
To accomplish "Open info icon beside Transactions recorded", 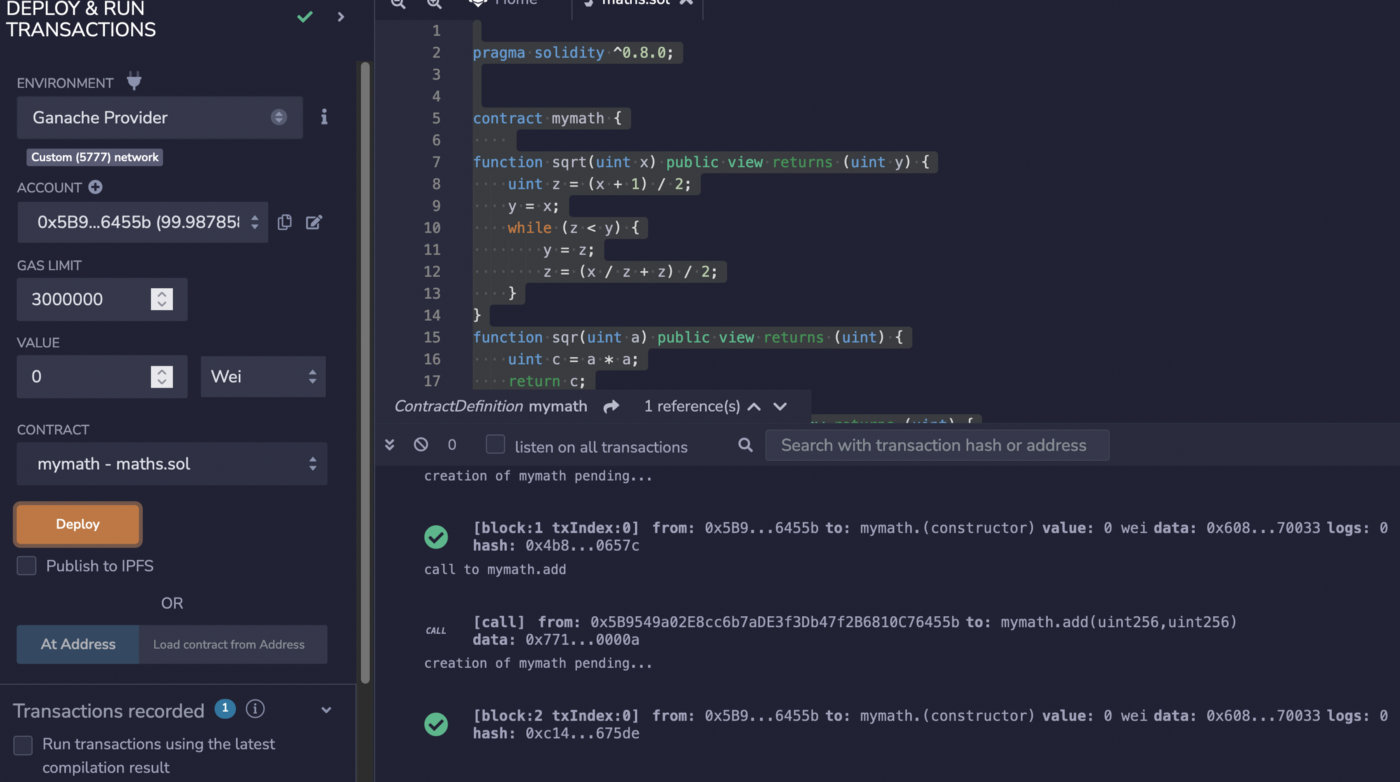I will 256,709.
